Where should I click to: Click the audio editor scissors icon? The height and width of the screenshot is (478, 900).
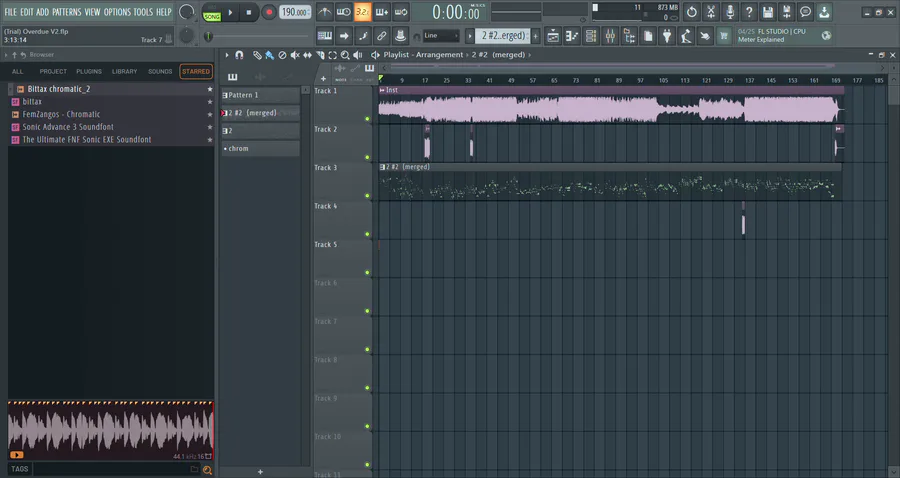pyautogui.click(x=711, y=12)
